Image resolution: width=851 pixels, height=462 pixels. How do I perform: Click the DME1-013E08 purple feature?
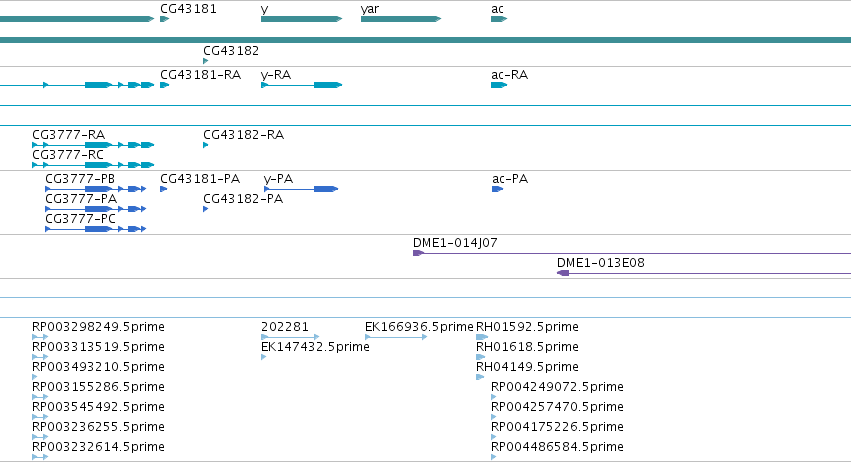pos(704,273)
